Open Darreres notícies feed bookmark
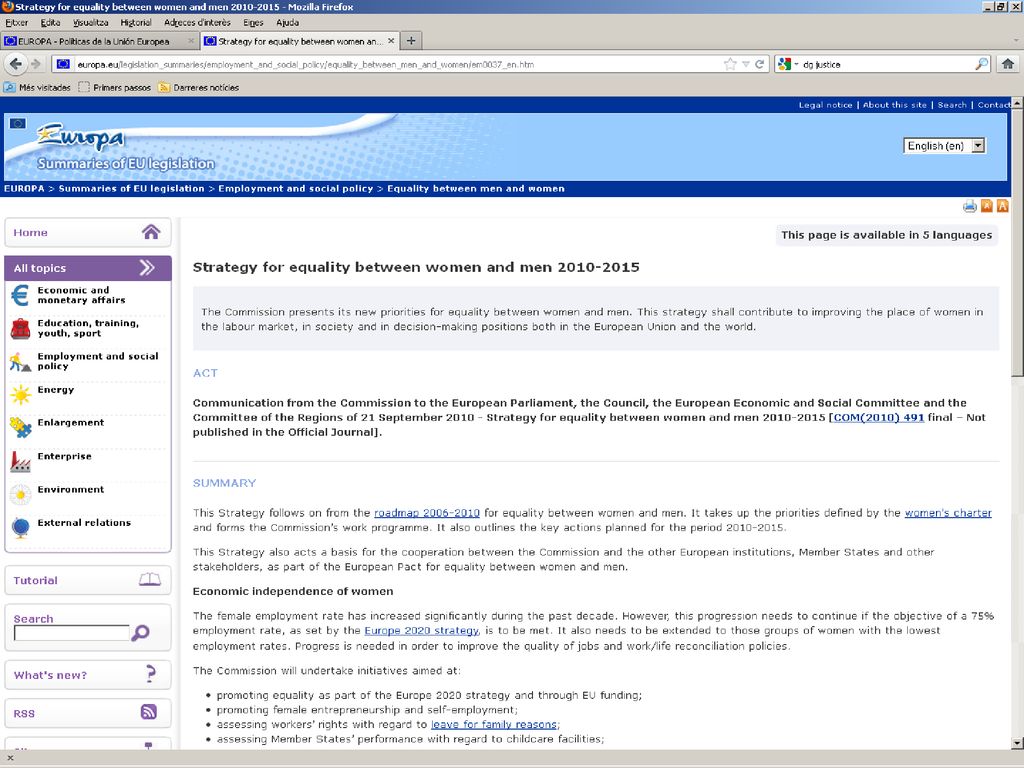Image resolution: width=1024 pixels, height=768 pixels. (199, 87)
